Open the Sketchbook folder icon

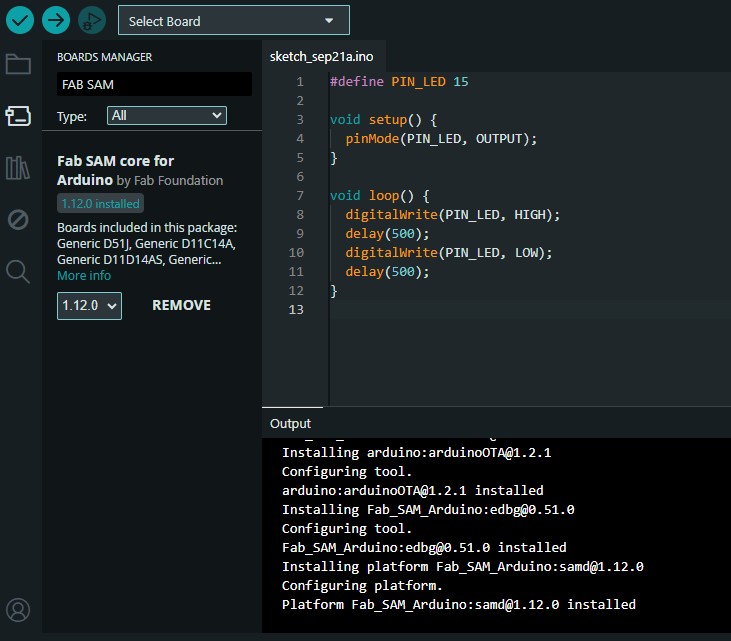point(18,65)
